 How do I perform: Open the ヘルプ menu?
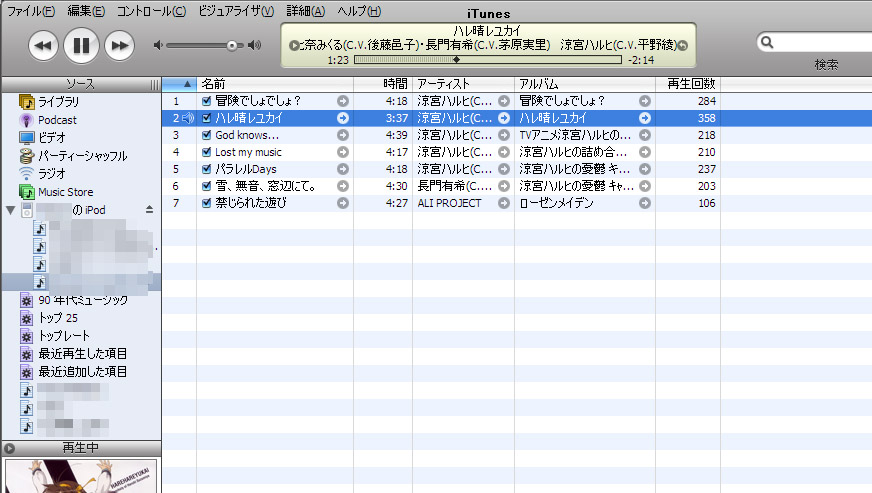click(x=359, y=11)
